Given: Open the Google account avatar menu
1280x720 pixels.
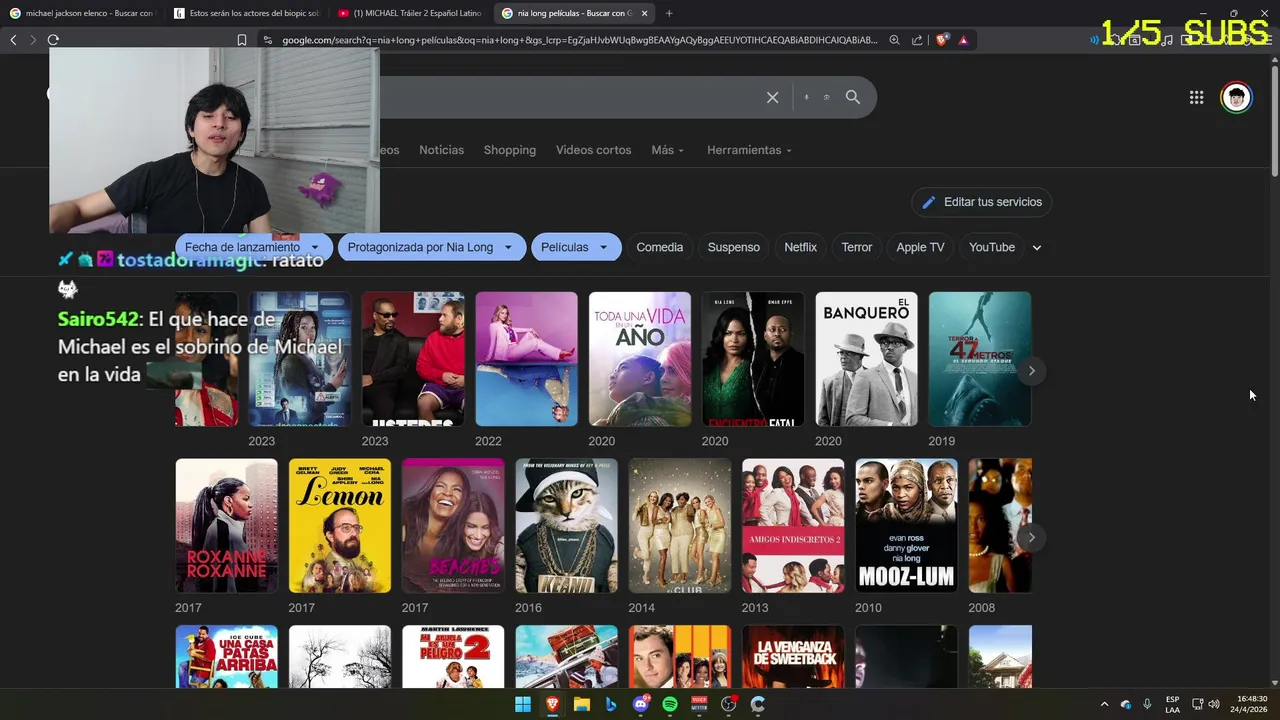Looking at the screenshot, I should point(1237,97).
